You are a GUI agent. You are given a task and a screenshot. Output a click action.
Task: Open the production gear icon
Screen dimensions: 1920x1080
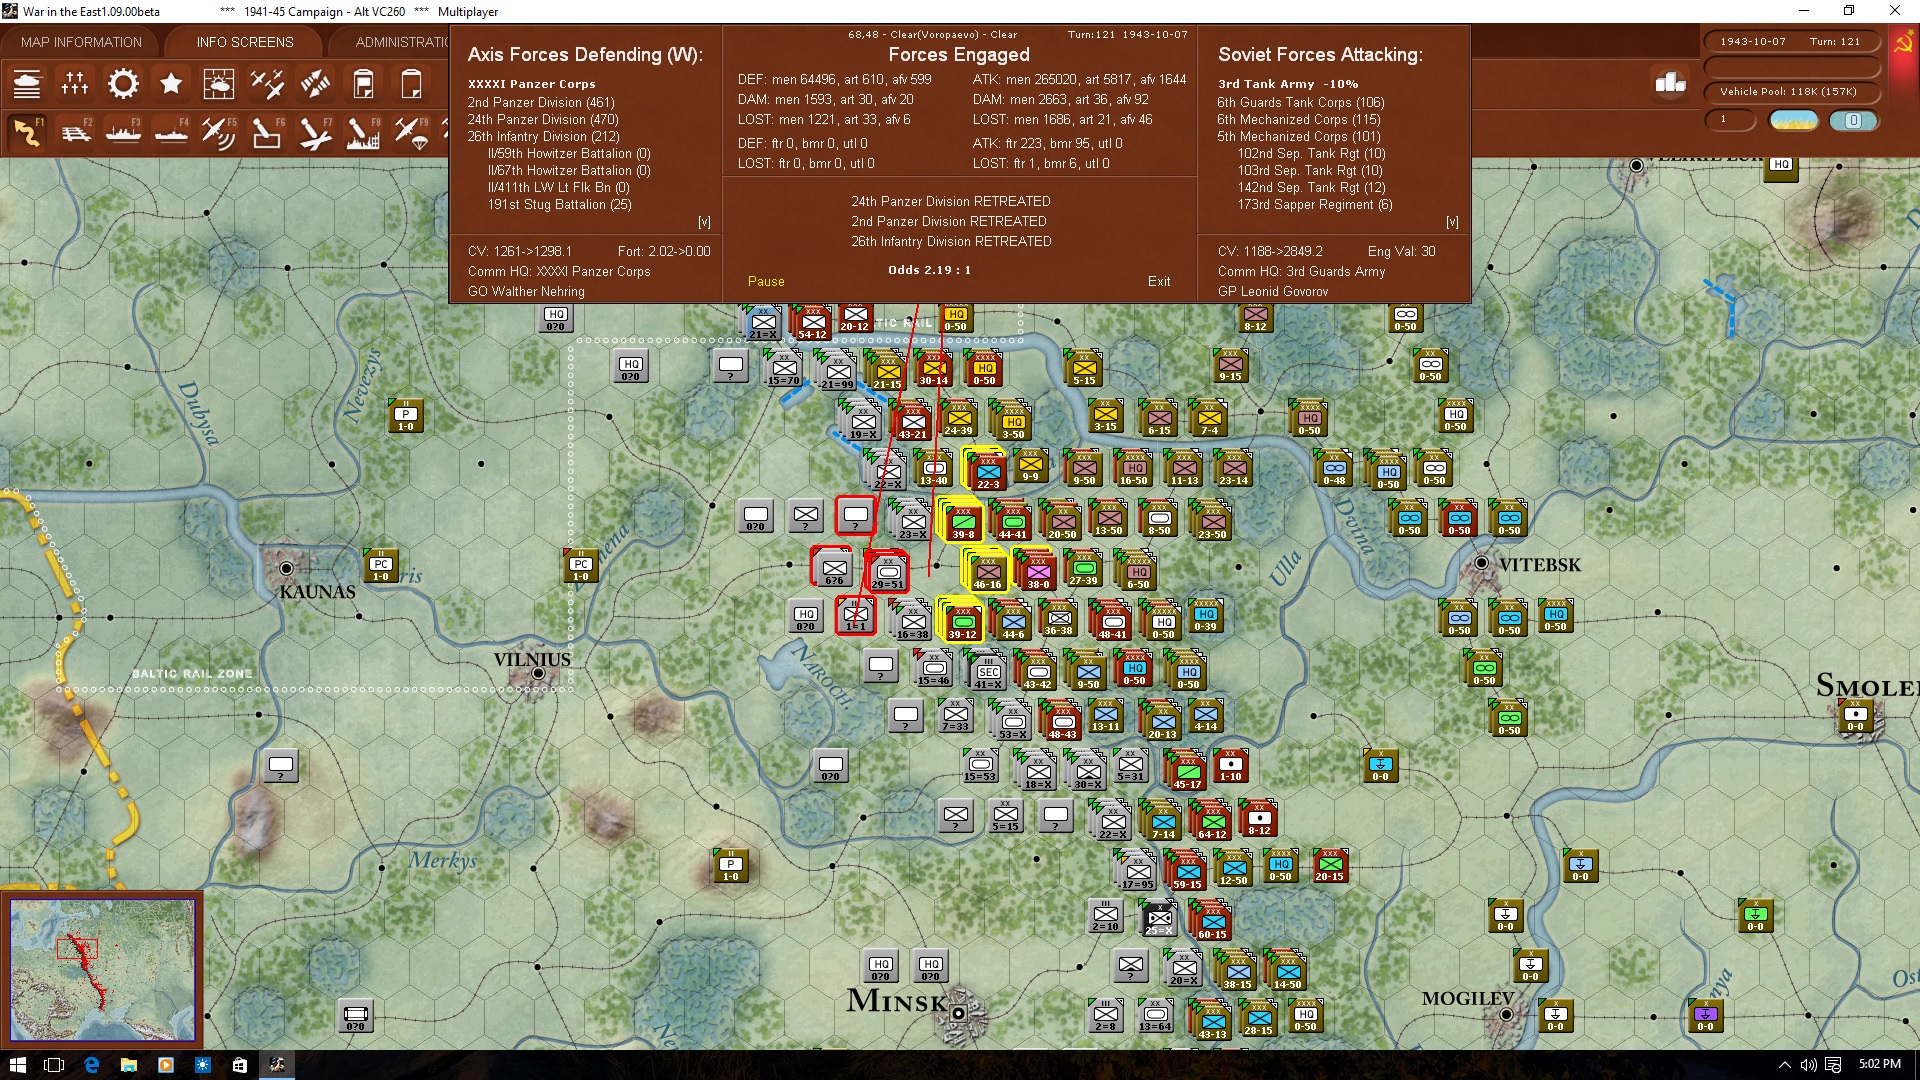[123, 84]
